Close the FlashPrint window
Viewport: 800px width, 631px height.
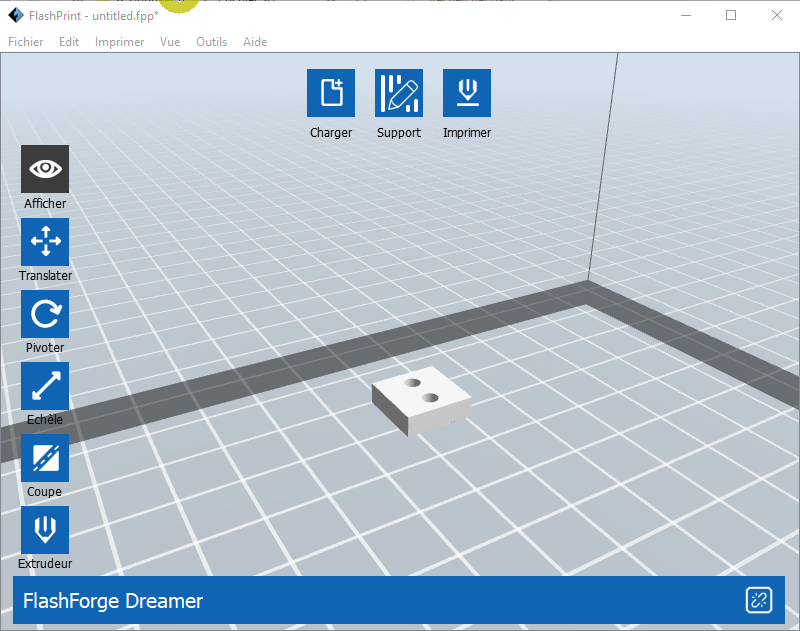click(x=777, y=15)
